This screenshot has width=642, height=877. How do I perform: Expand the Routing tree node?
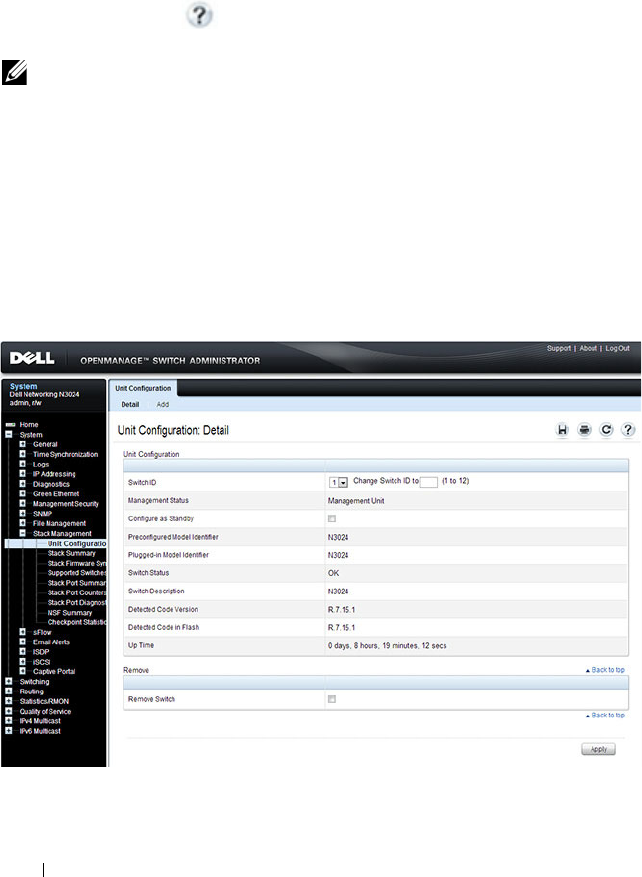[9, 691]
